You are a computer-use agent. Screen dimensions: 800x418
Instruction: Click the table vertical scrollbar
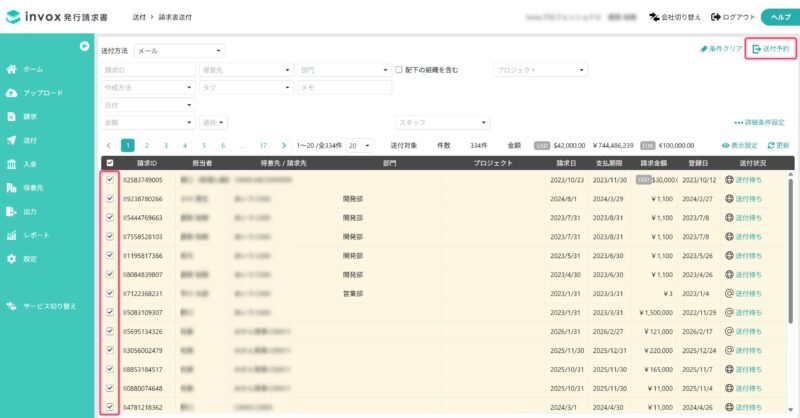(x=791, y=250)
